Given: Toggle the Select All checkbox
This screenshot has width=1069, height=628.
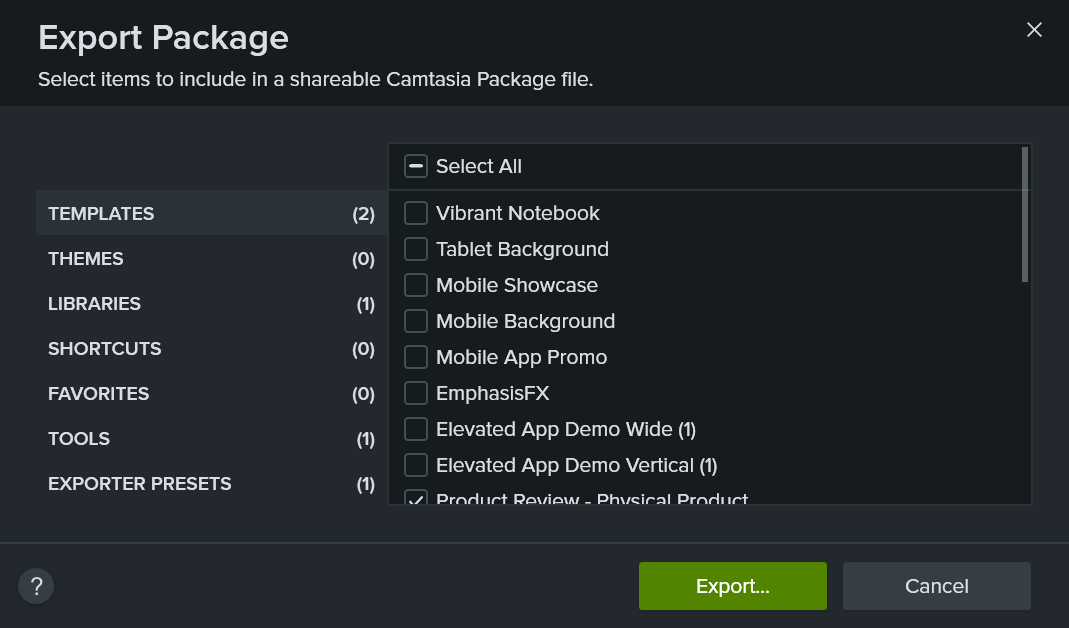Looking at the screenshot, I should (x=416, y=166).
